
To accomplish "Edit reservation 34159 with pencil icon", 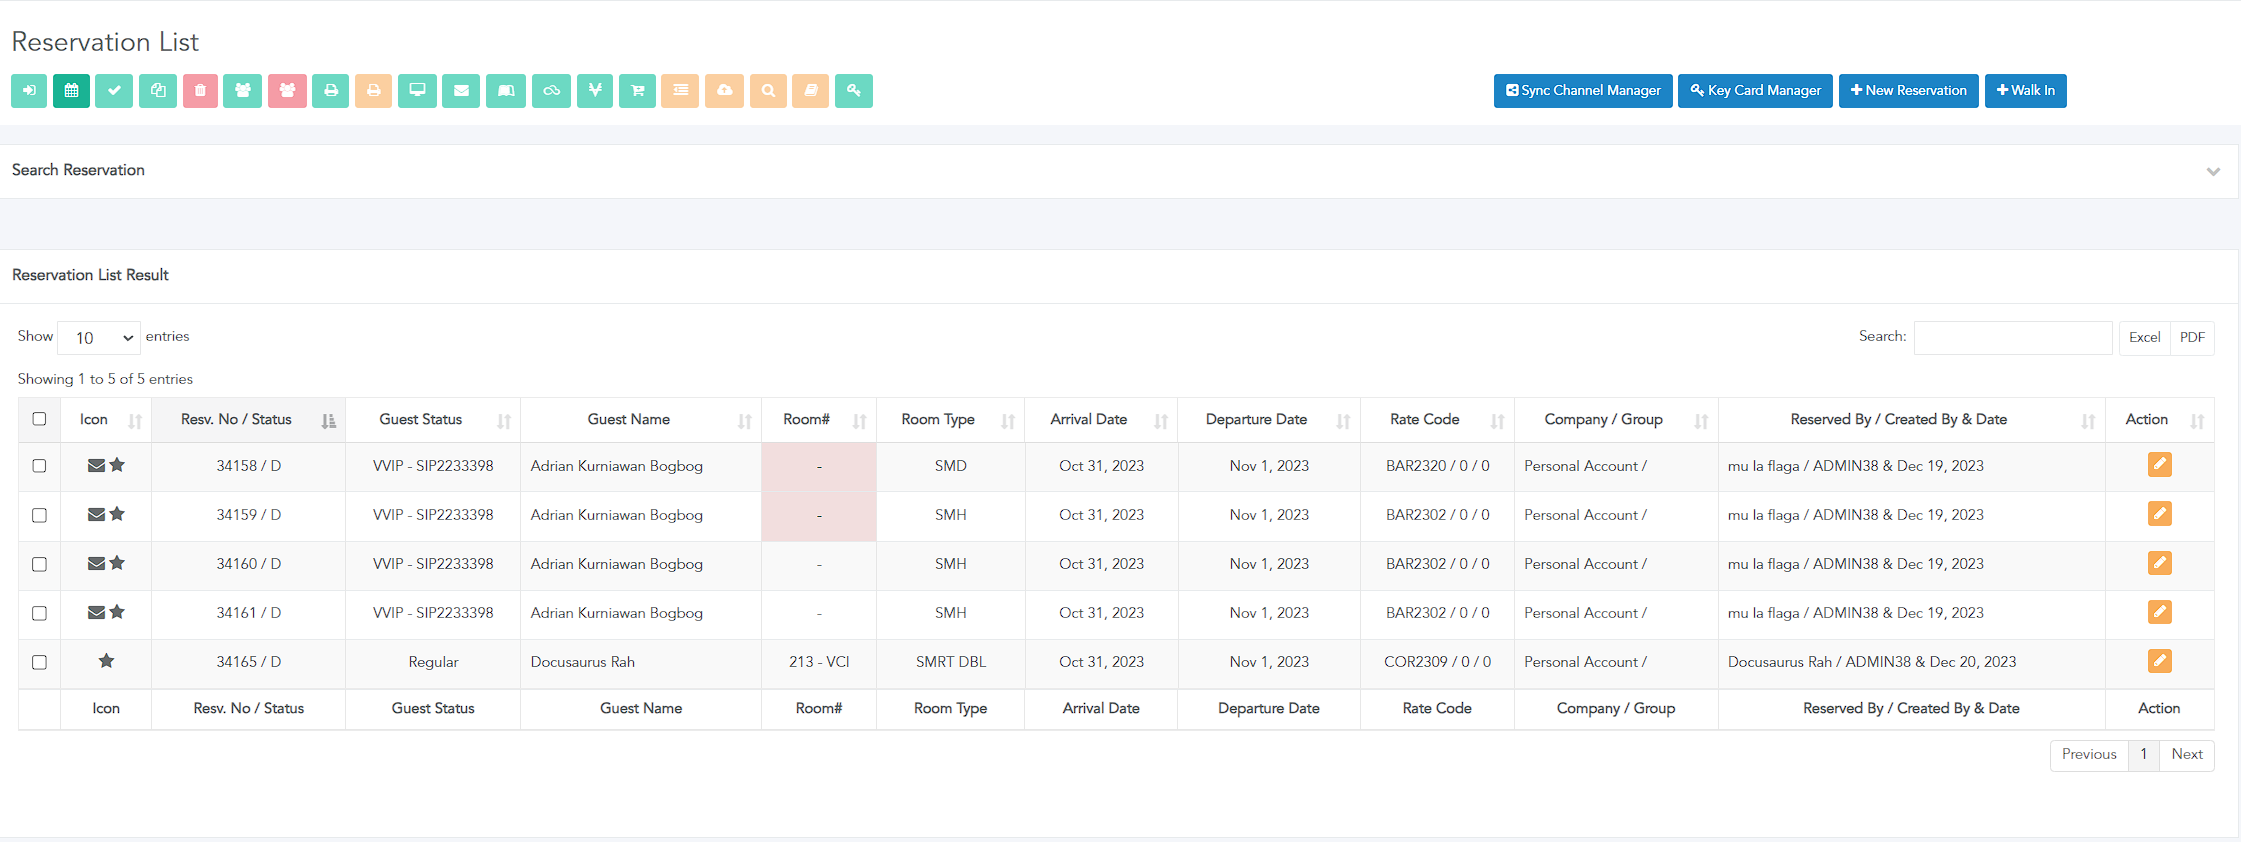I will [2159, 514].
